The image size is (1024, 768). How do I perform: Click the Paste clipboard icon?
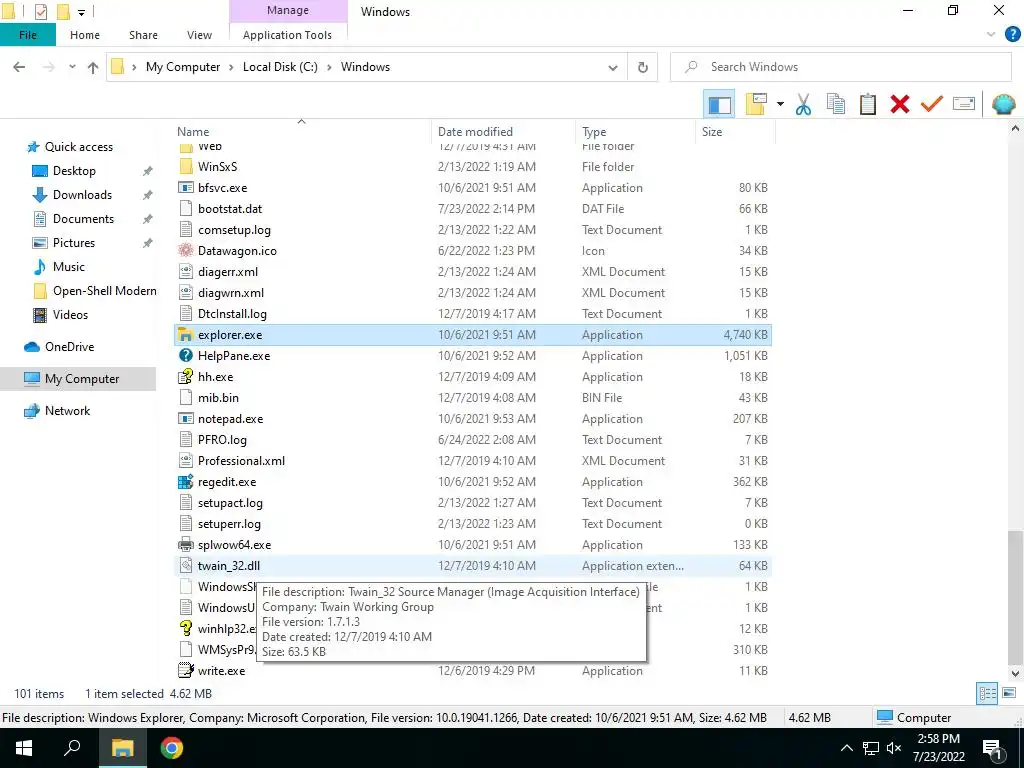point(868,104)
